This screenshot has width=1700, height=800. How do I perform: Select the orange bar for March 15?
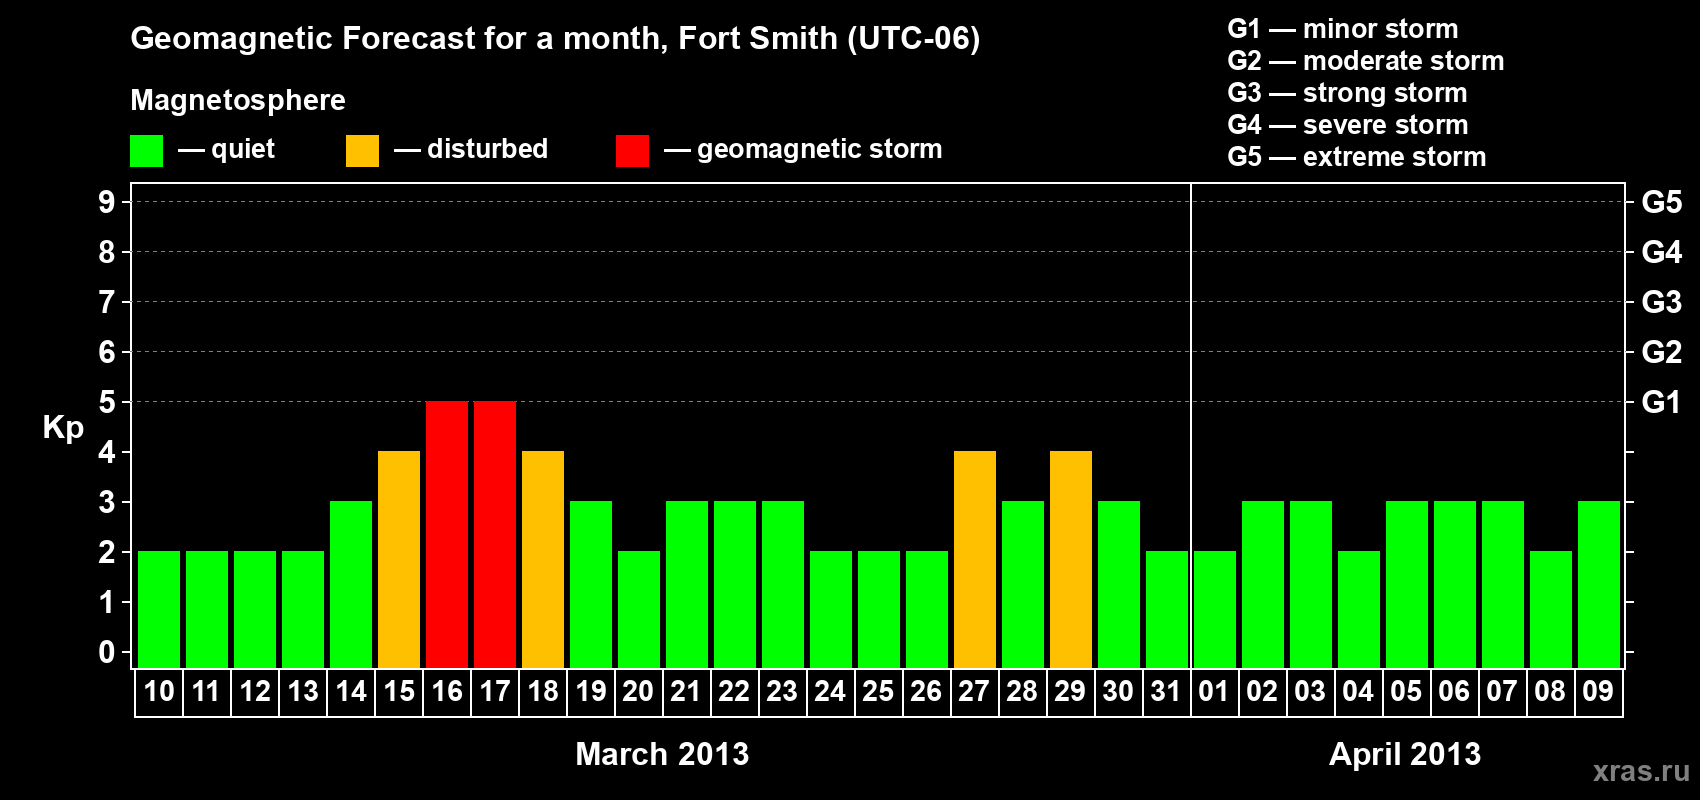399,559
